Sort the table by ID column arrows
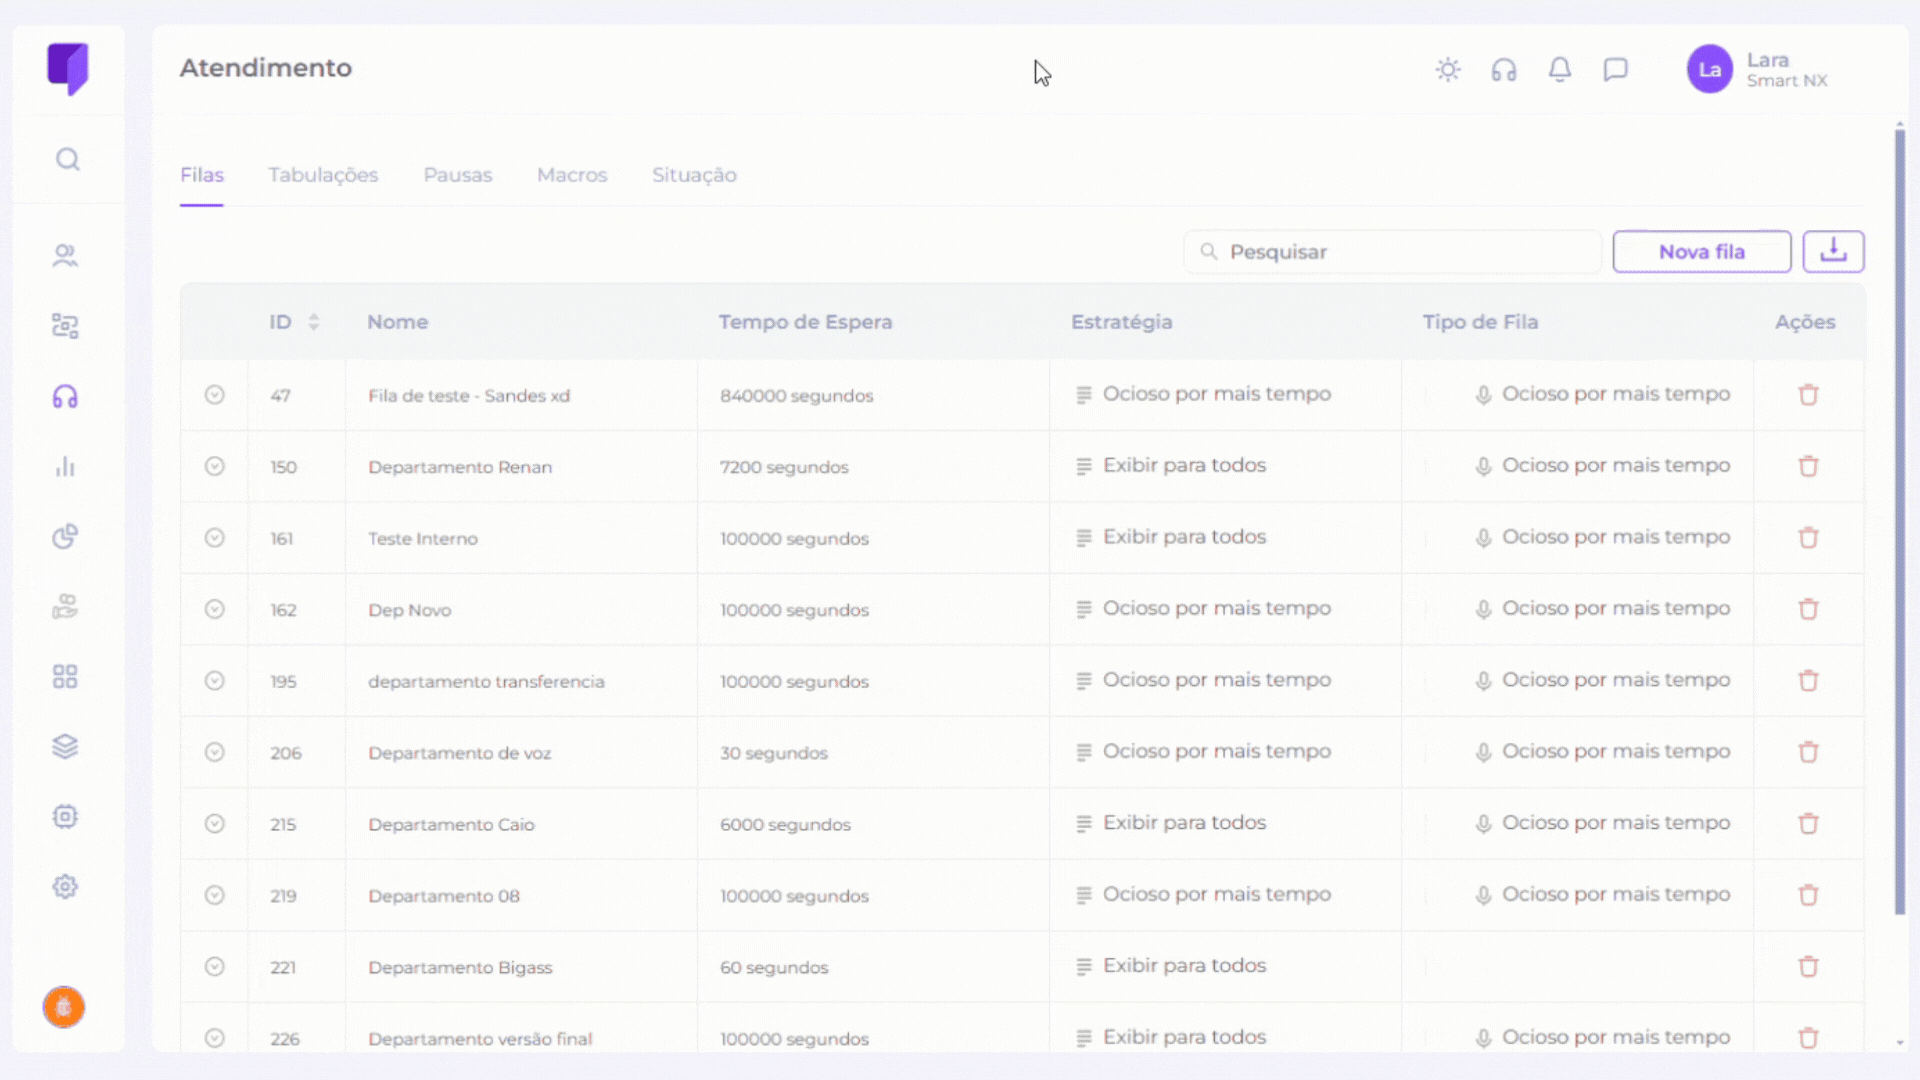The height and width of the screenshot is (1080, 1920). pyautogui.click(x=314, y=322)
